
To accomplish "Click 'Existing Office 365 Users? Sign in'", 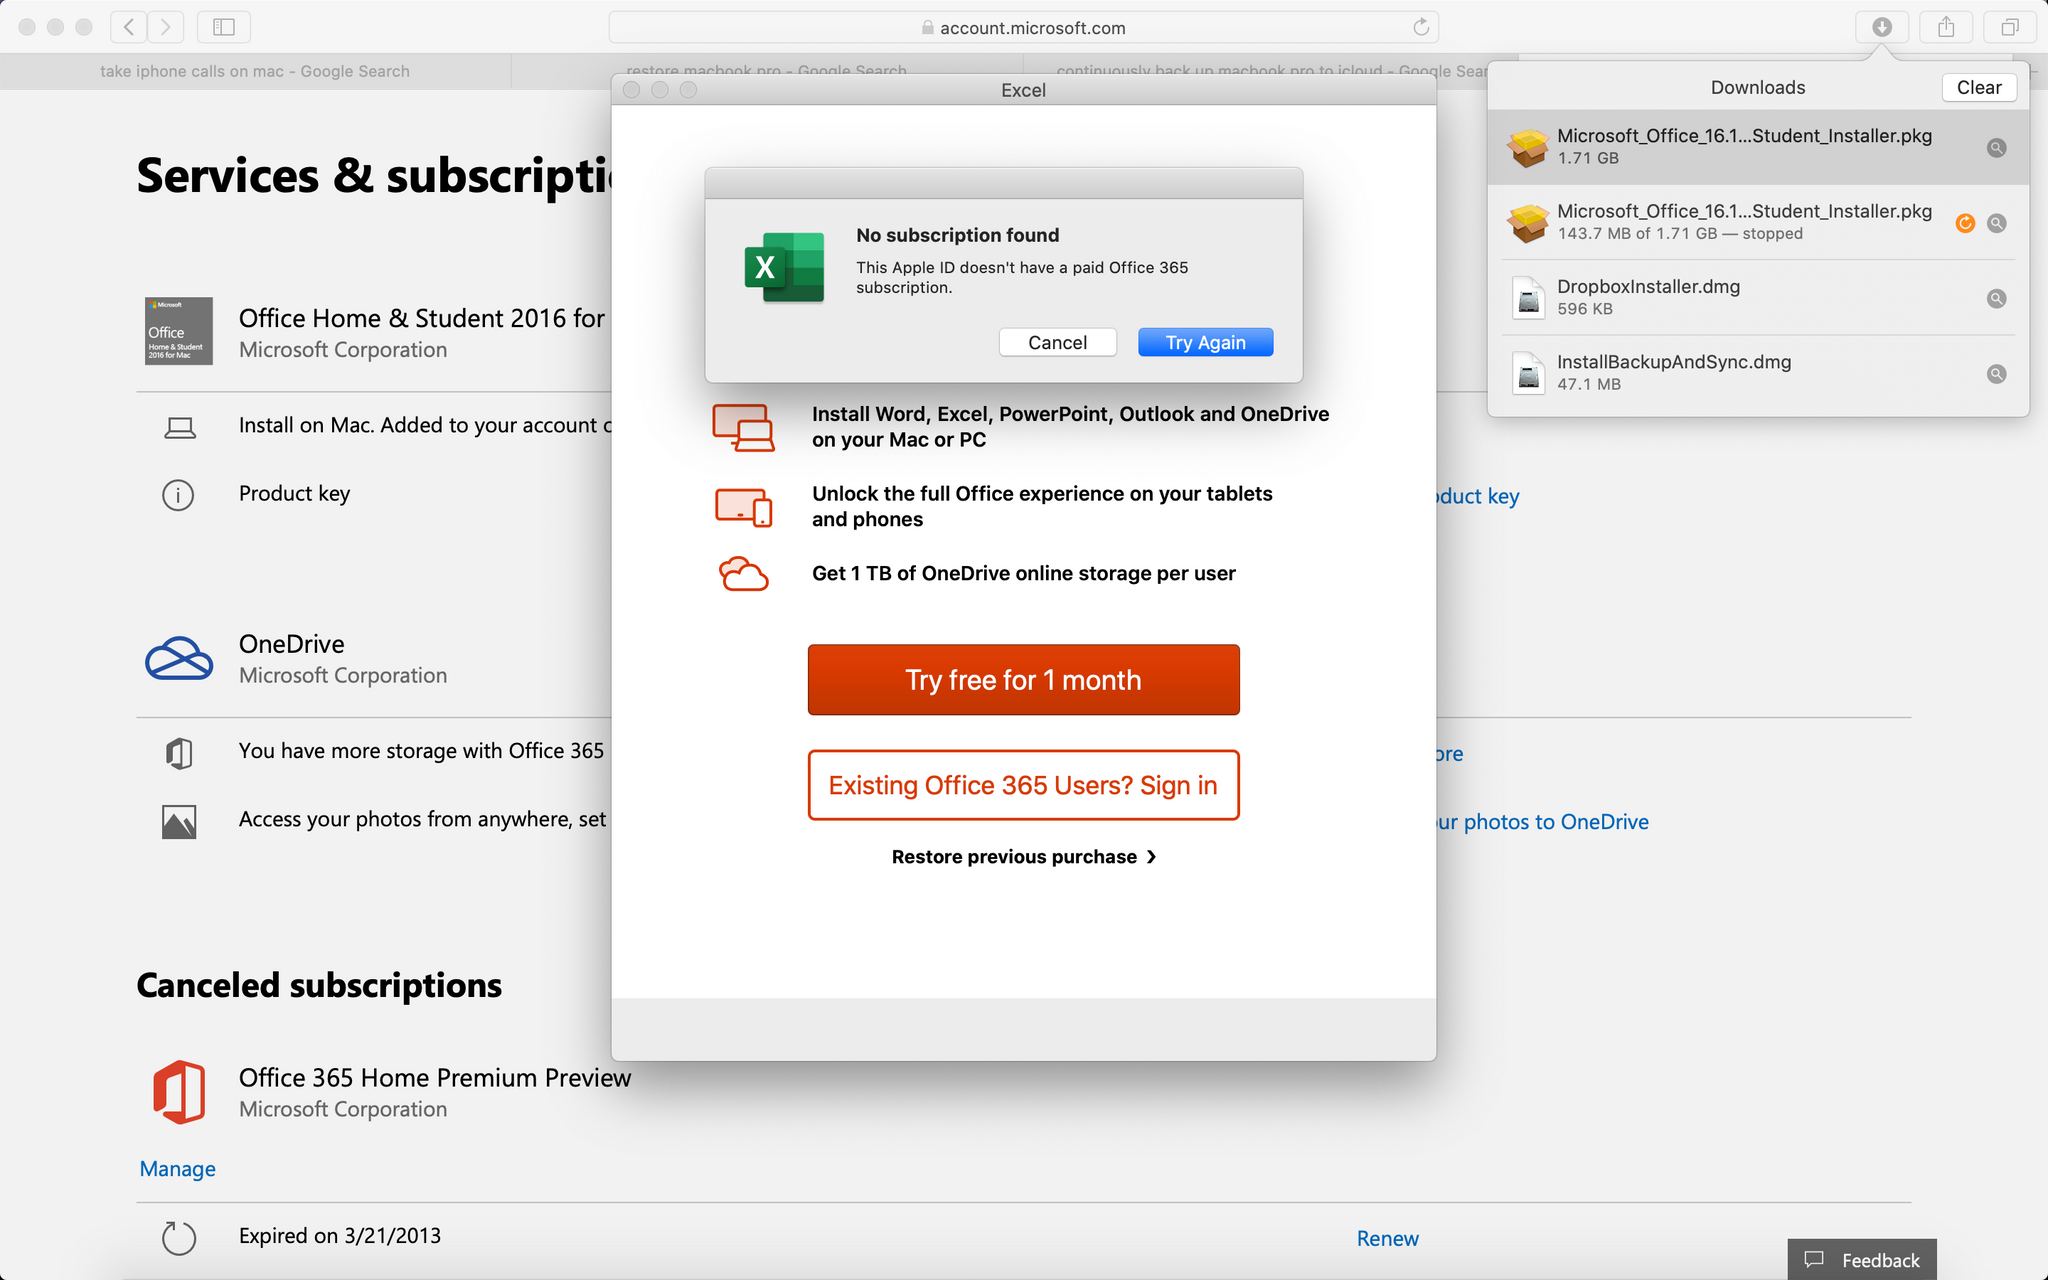I will [x=1023, y=785].
